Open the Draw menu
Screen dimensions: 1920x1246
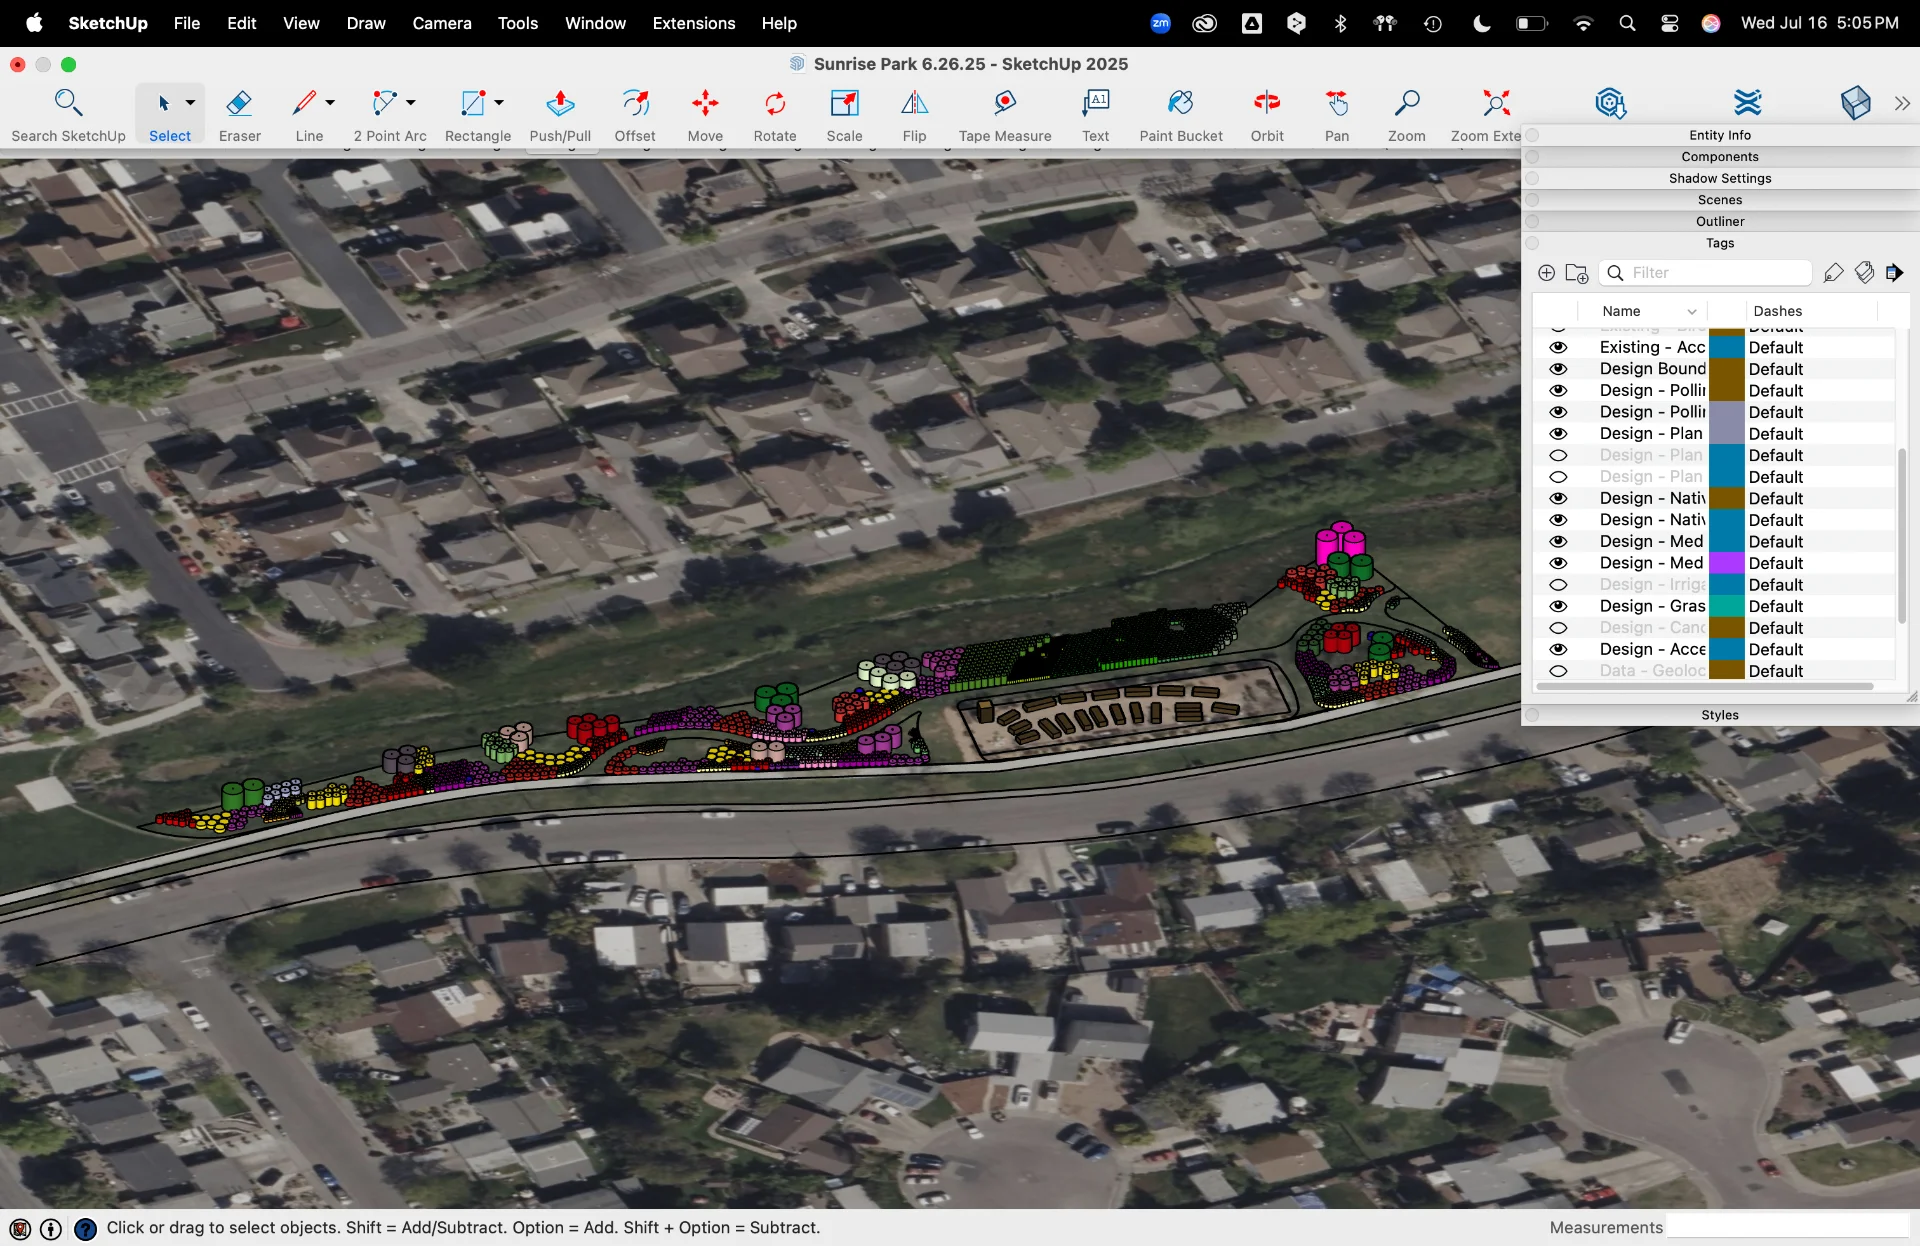point(366,23)
